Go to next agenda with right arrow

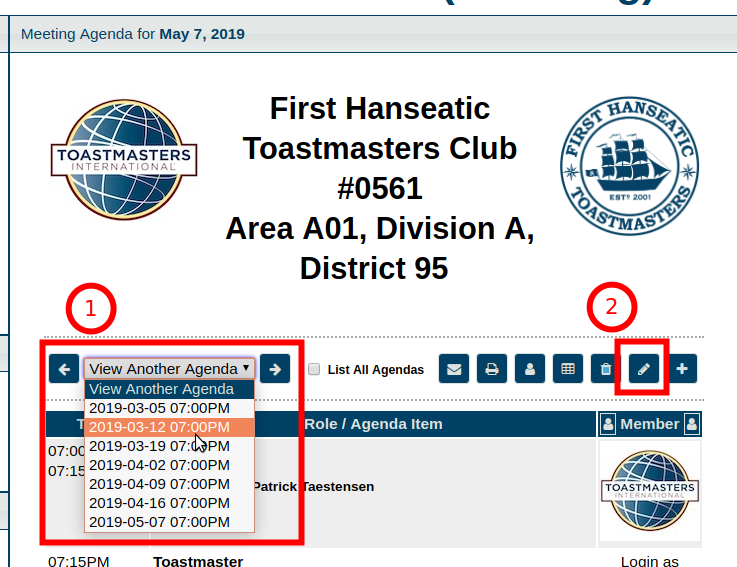coord(275,369)
